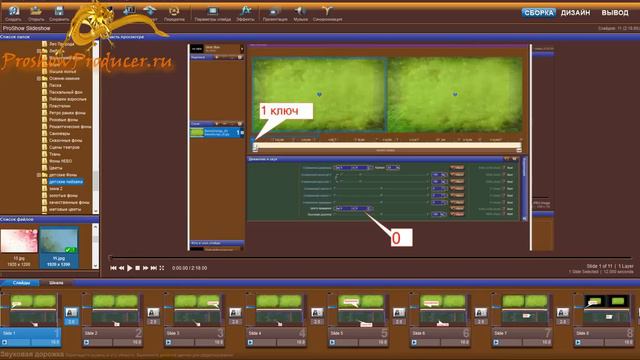Toggle full-screen preview icon
Screen dimensions: 640x360
[x=162, y=268]
